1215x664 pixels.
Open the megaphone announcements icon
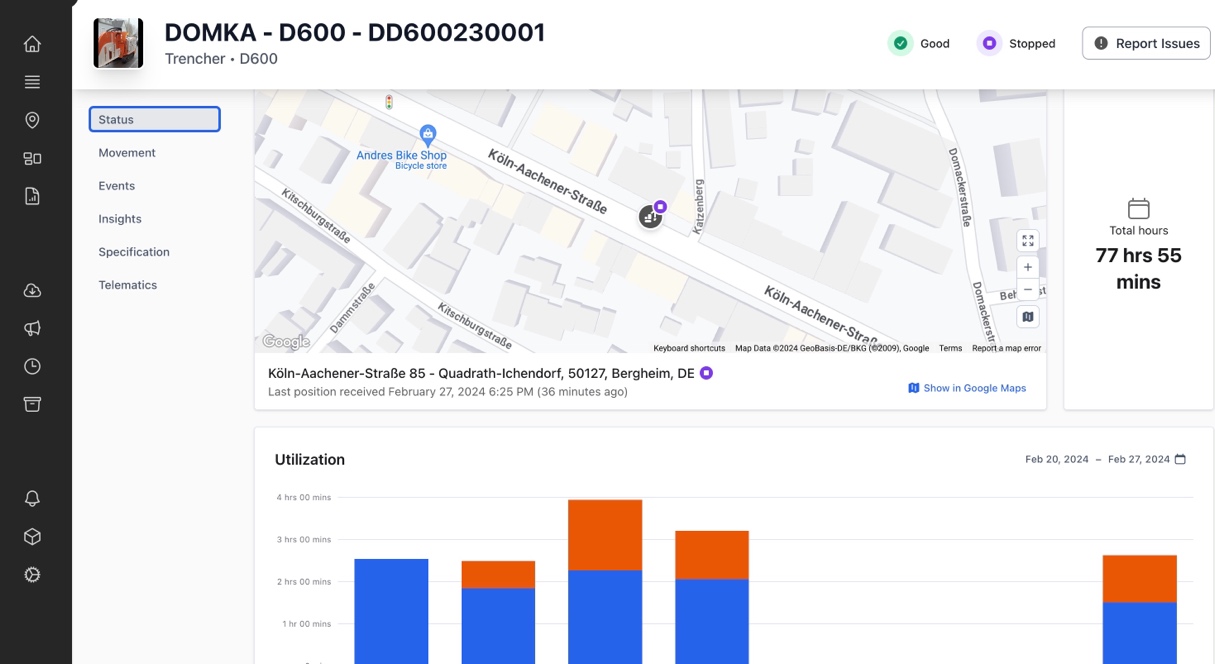[32, 328]
